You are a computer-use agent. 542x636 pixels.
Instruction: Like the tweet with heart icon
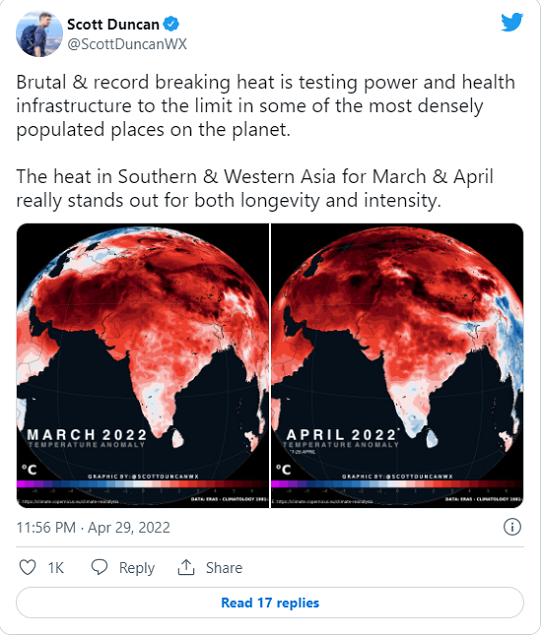click(28, 567)
